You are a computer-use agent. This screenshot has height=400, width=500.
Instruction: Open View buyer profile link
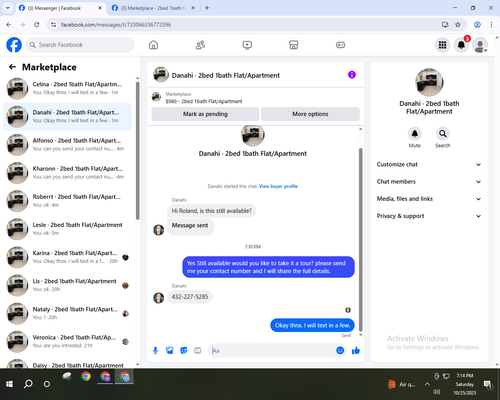(x=278, y=186)
